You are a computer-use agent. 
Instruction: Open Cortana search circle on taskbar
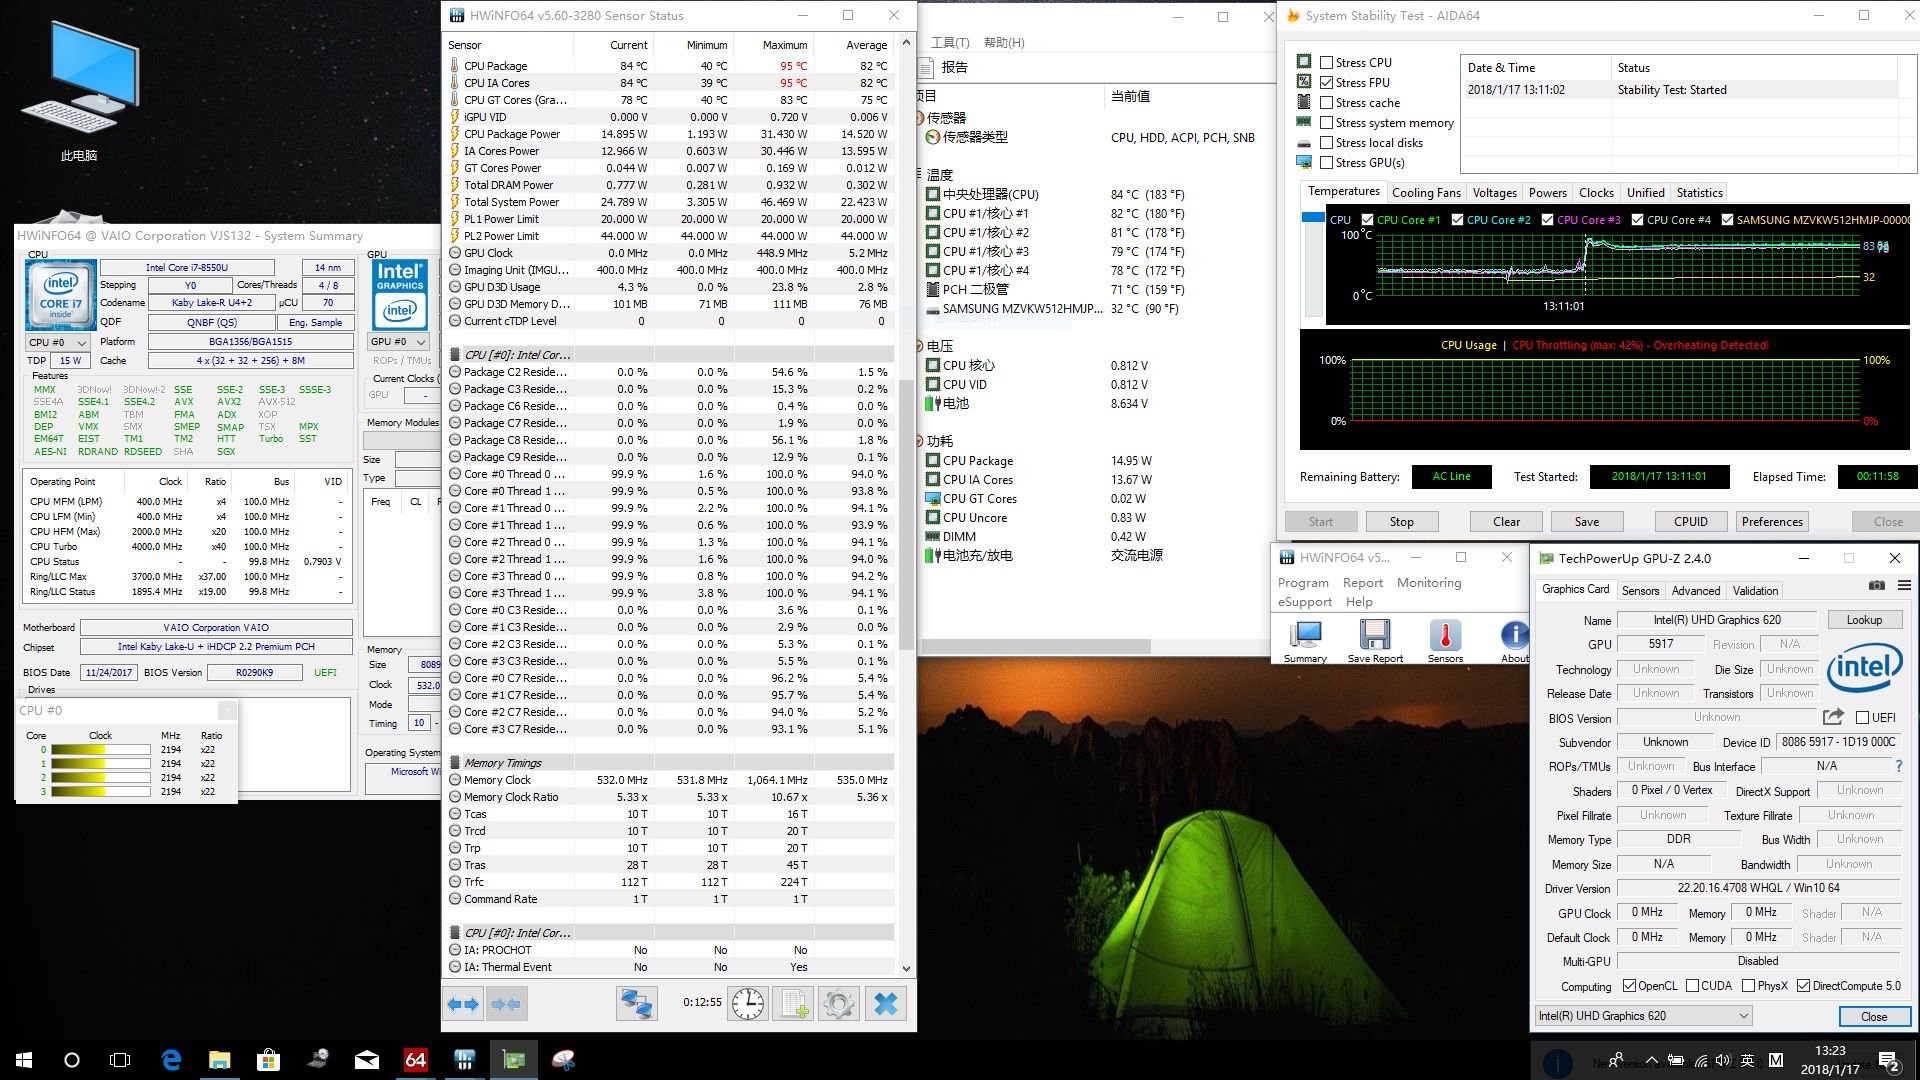click(72, 1060)
